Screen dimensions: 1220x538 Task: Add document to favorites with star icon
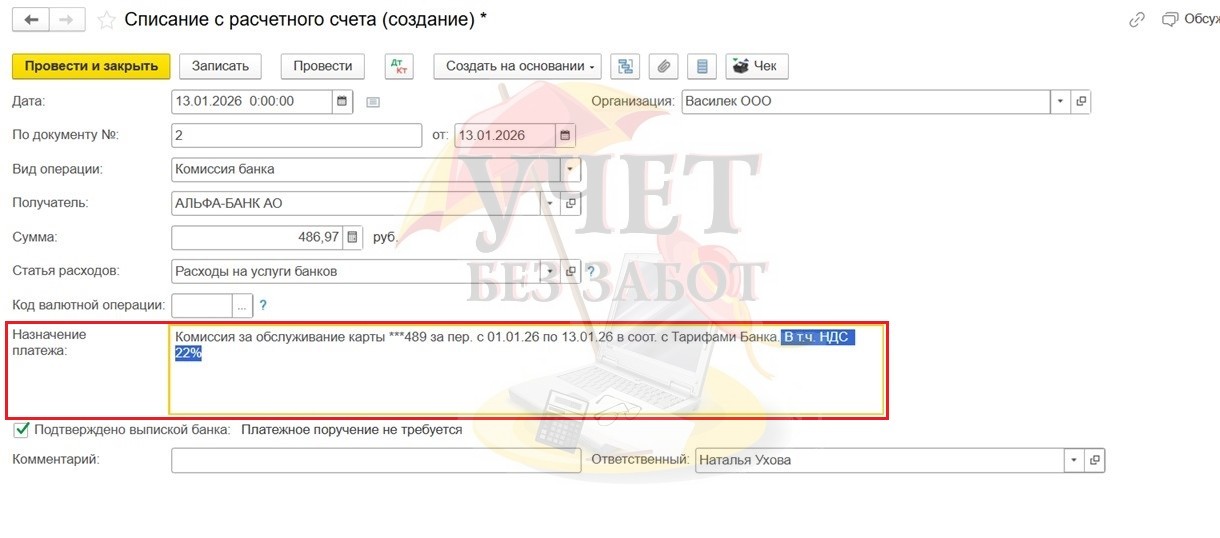click(106, 20)
